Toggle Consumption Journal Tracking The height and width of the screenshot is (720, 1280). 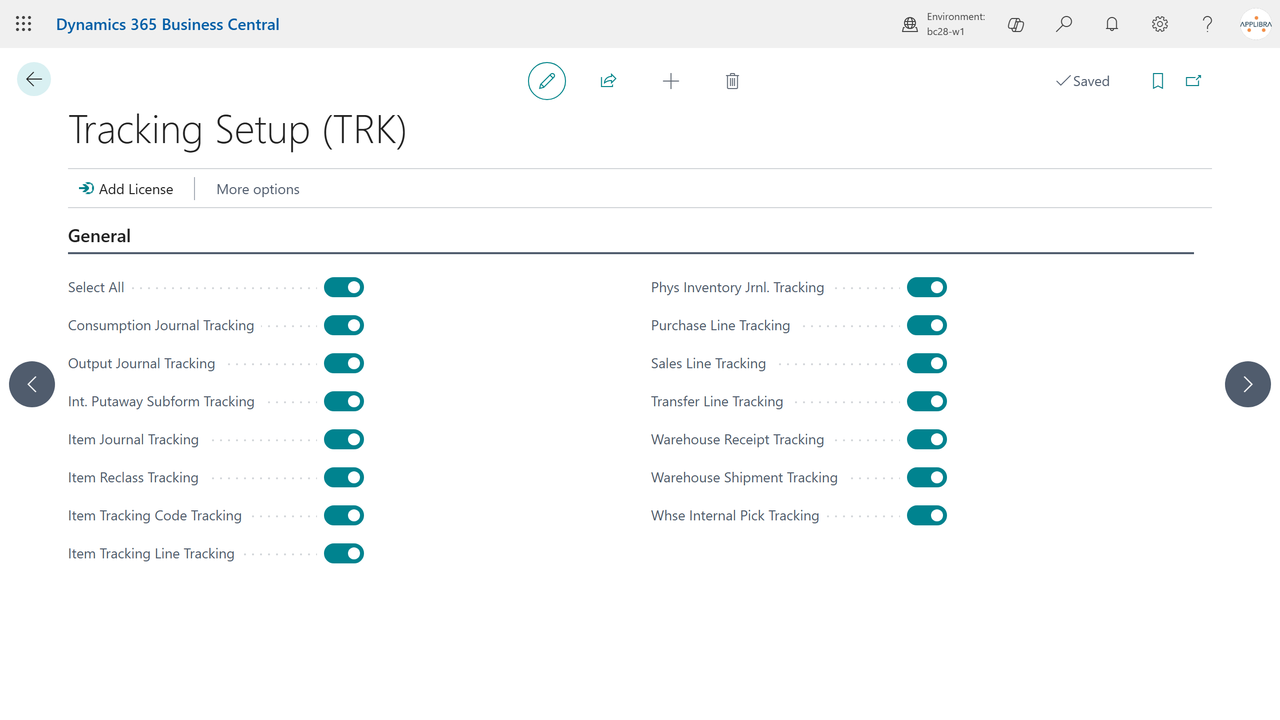(x=344, y=326)
